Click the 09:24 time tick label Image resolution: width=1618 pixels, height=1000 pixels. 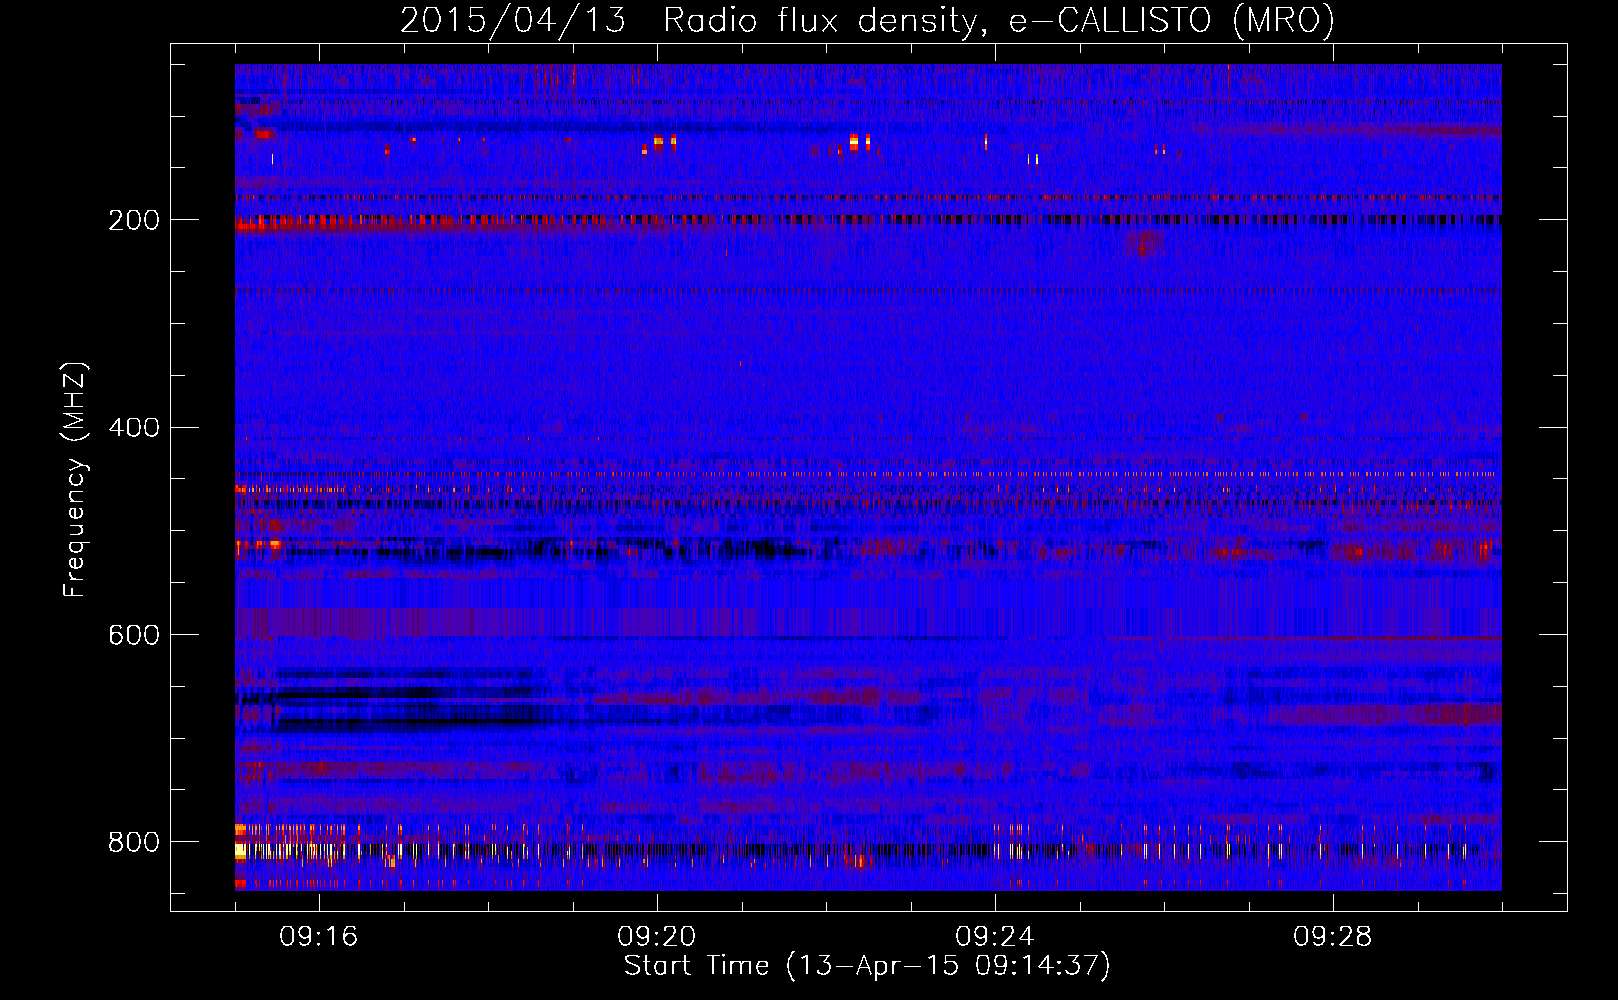(995, 937)
